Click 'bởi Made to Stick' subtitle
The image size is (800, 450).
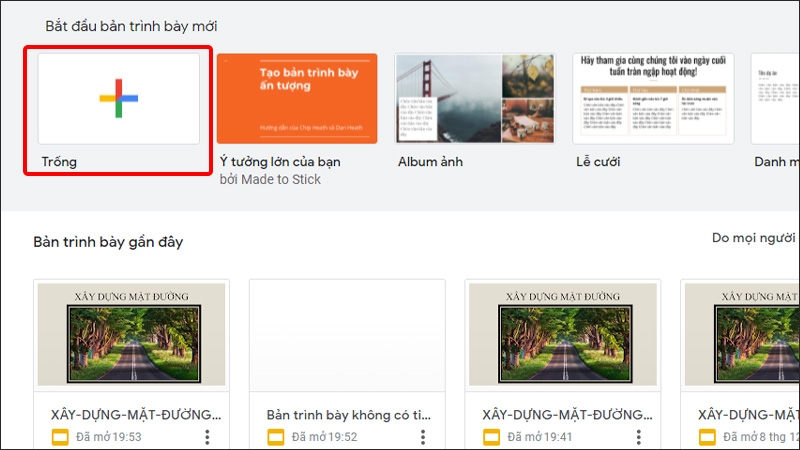270,180
